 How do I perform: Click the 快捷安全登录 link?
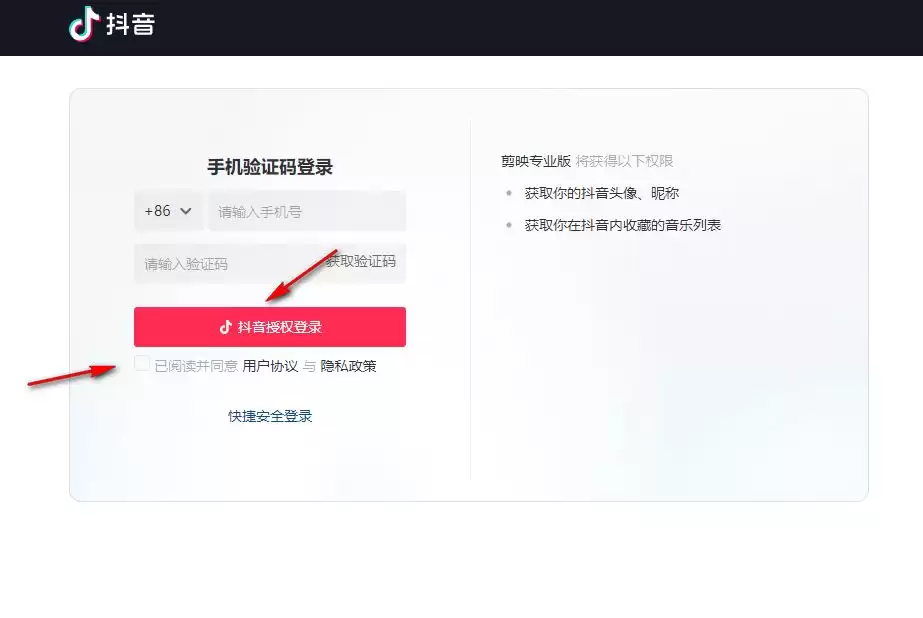[x=270, y=416]
